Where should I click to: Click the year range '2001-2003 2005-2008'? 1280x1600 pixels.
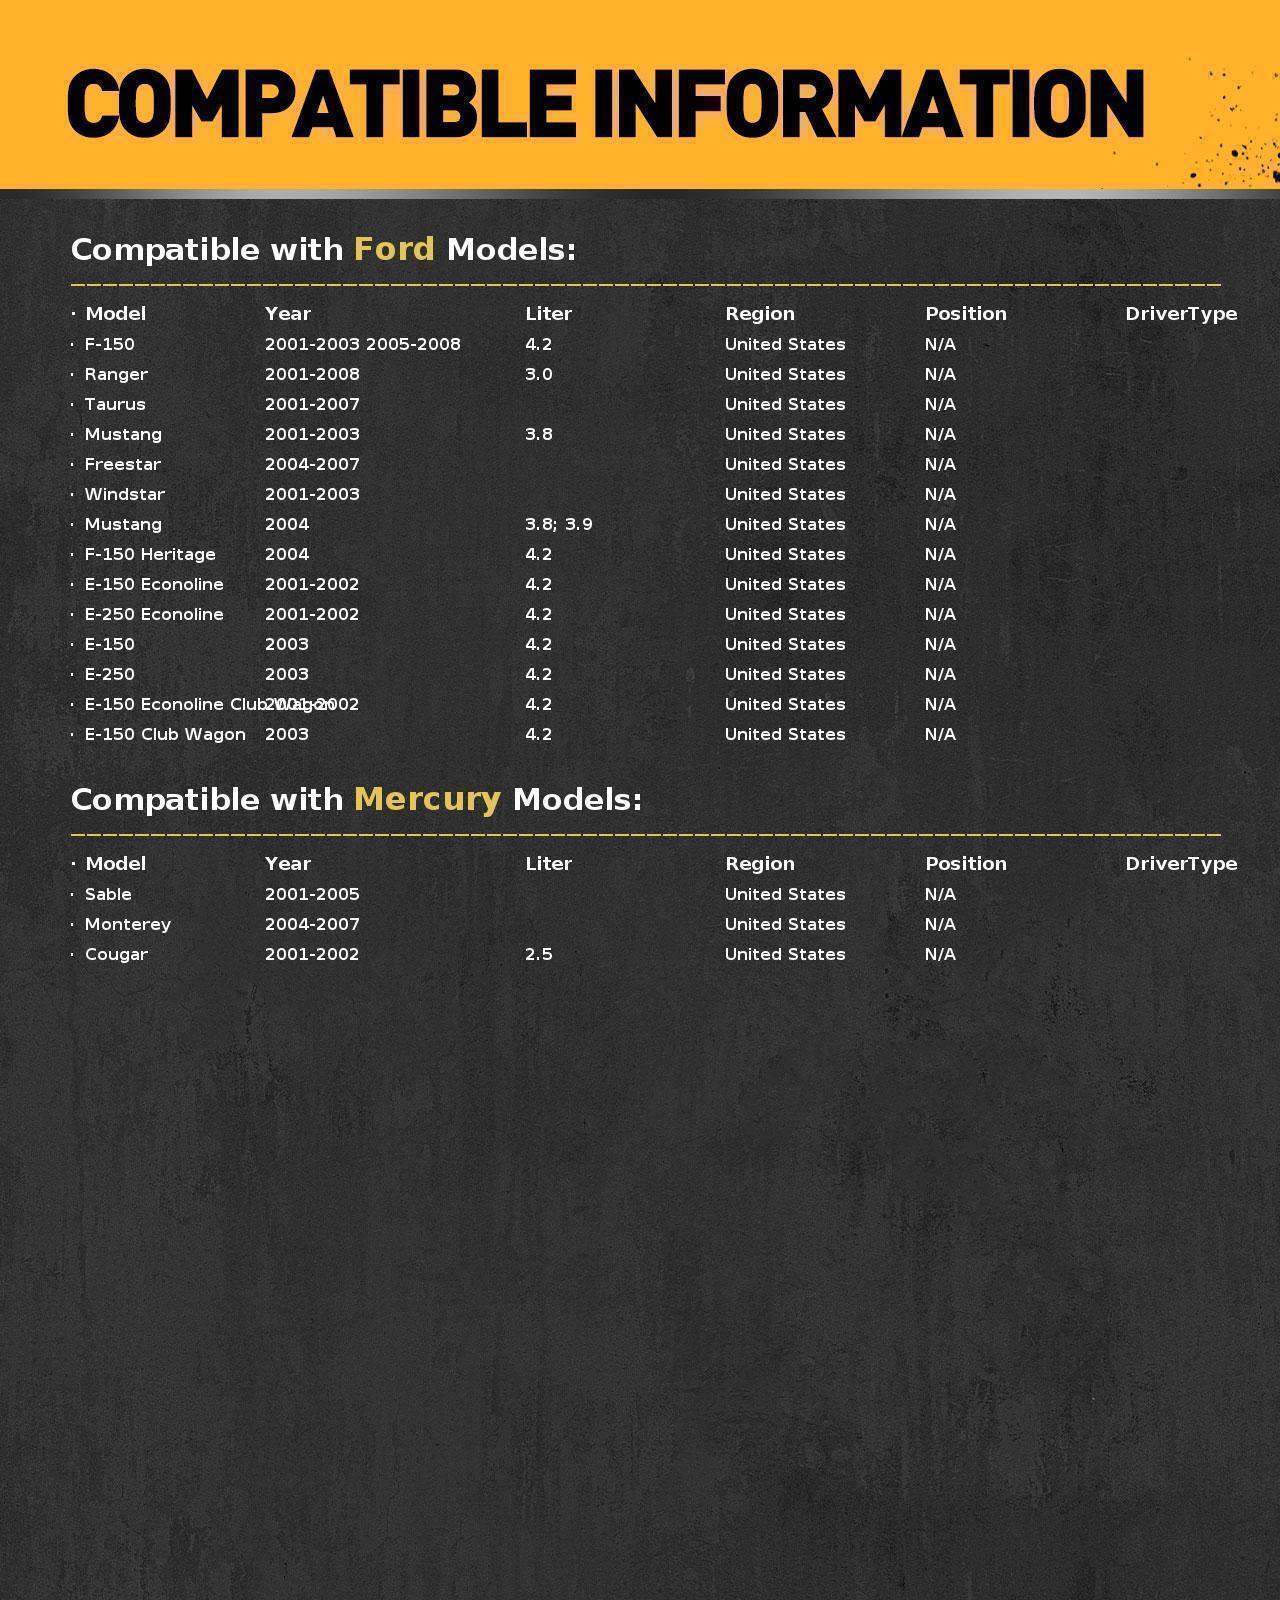[363, 344]
